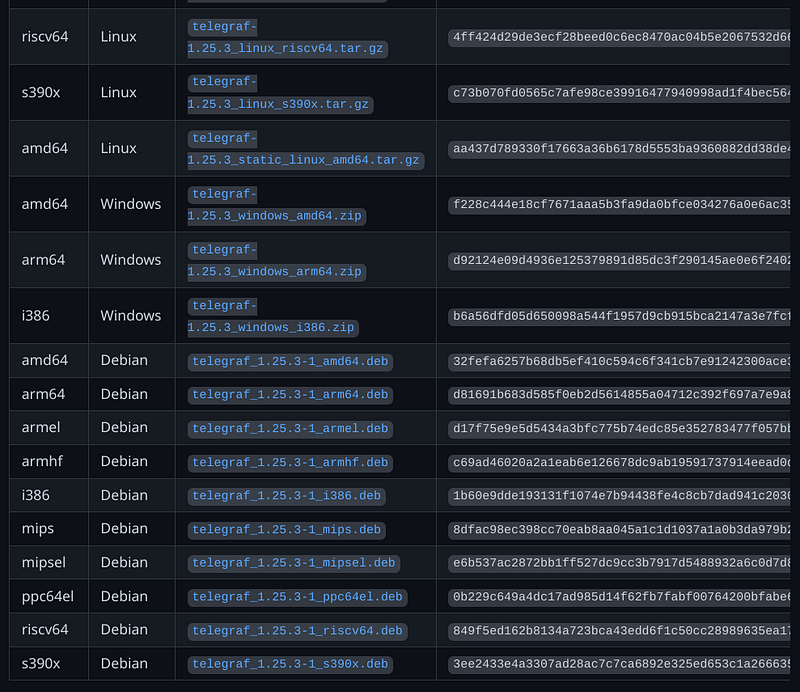Click Windows label in the amd64 row
The width and height of the screenshot is (800, 692).
(x=131, y=204)
